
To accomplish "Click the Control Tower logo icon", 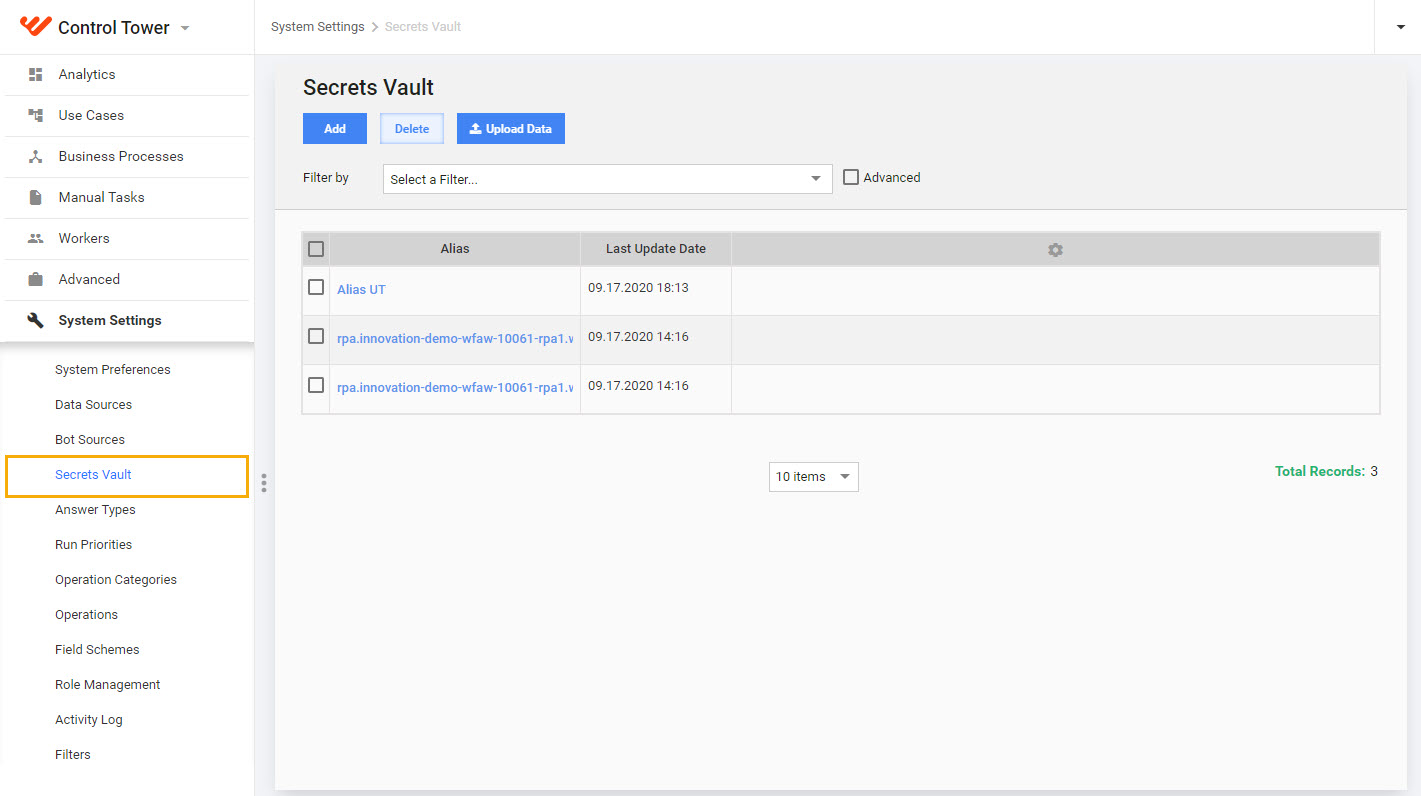I will pyautogui.click(x=35, y=26).
